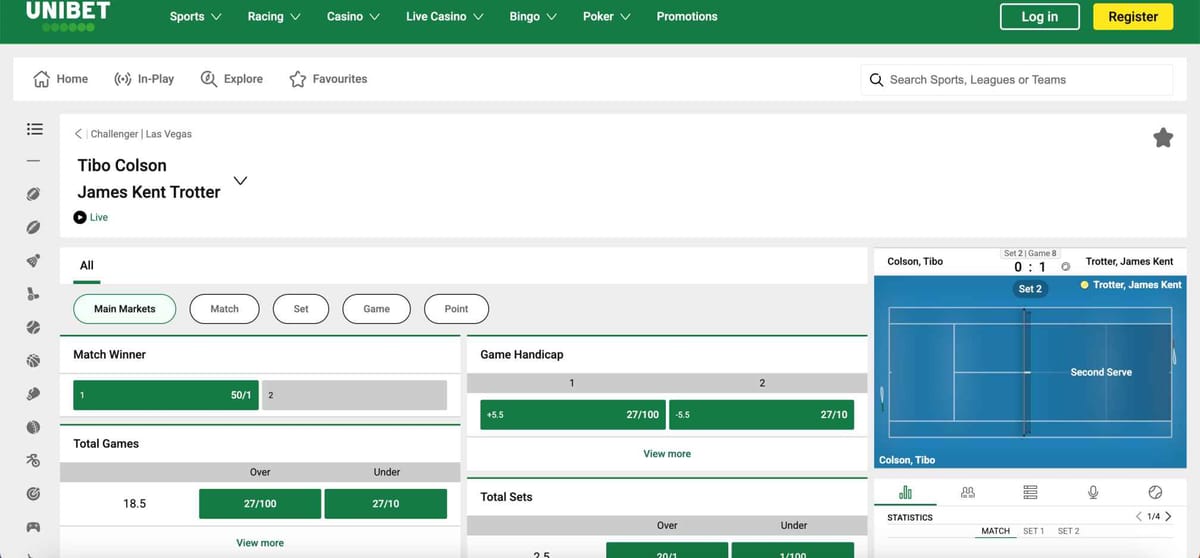
Task: Open the standings table tab icon
Action: pyautogui.click(x=1030, y=492)
